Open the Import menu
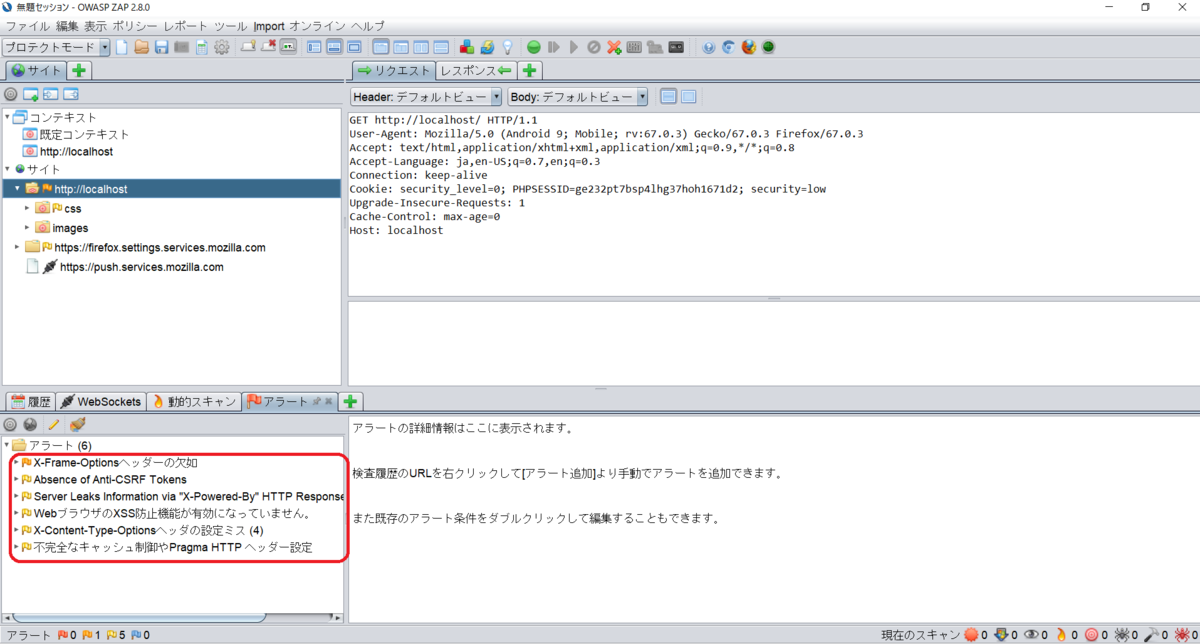Image resolution: width=1200 pixels, height=644 pixels. pos(268,25)
